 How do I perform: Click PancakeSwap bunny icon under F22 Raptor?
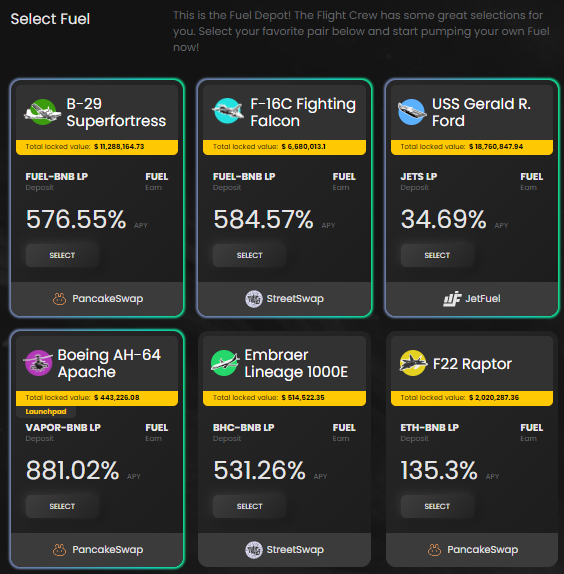pyautogui.click(x=434, y=549)
